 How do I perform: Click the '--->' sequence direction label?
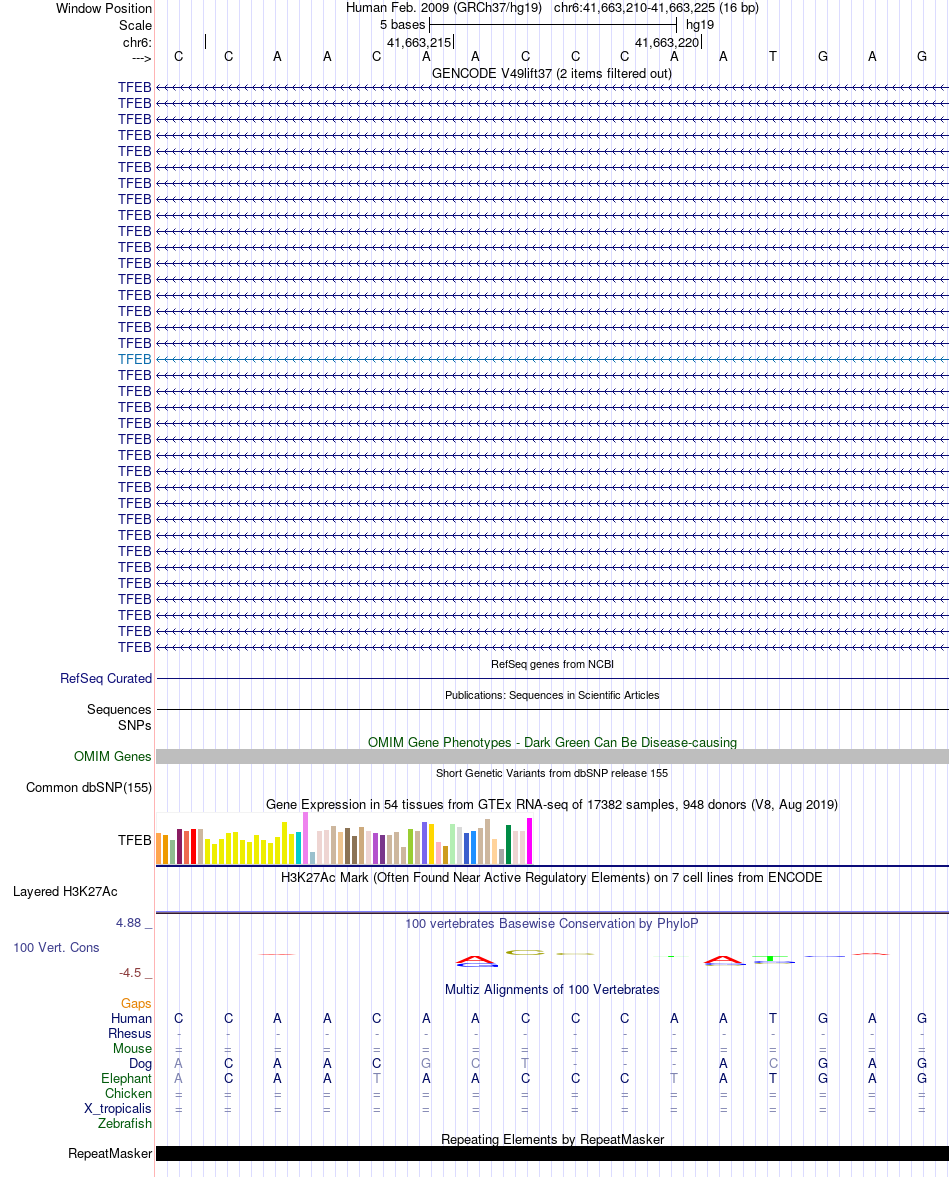(x=141, y=59)
